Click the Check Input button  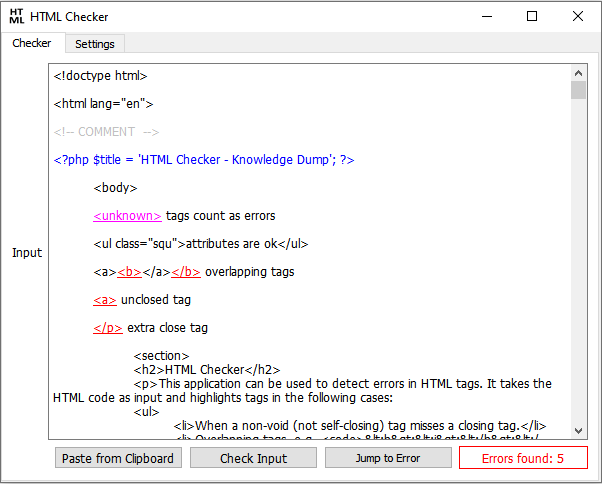pyautogui.click(x=253, y=458)
